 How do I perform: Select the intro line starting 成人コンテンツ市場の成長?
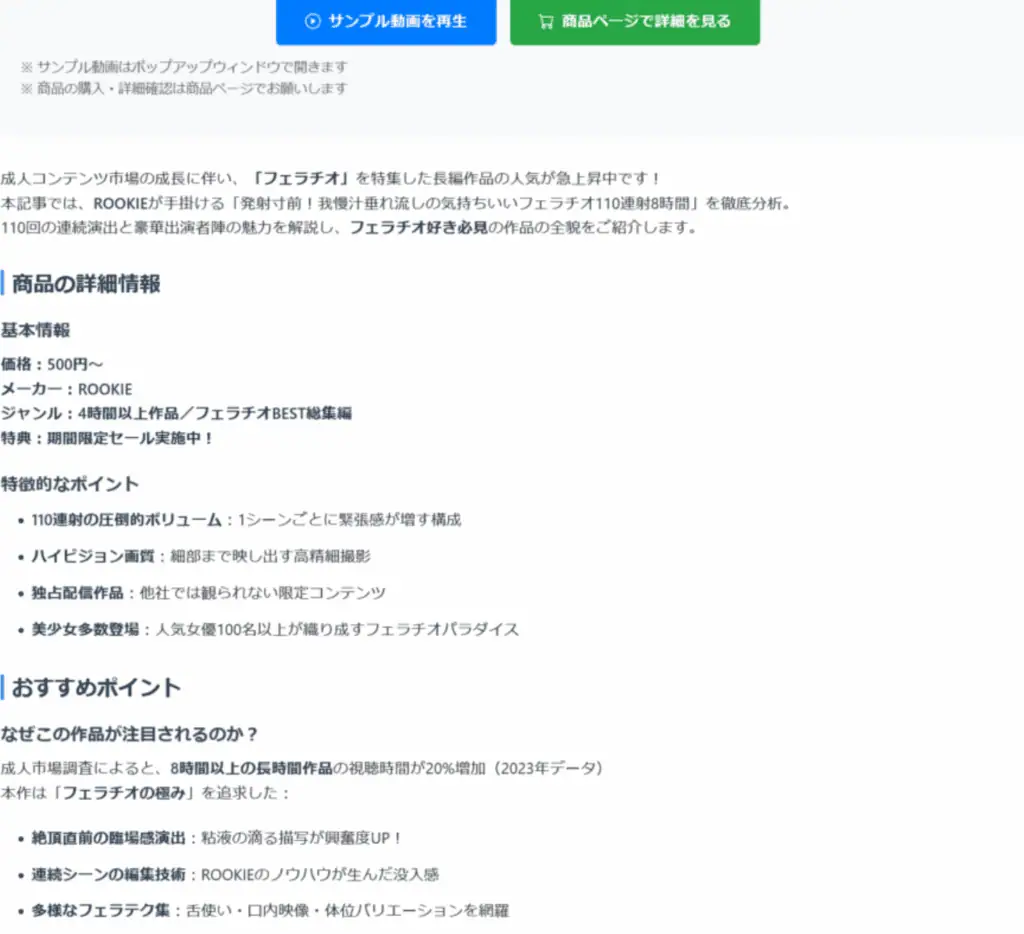(331, 178)
